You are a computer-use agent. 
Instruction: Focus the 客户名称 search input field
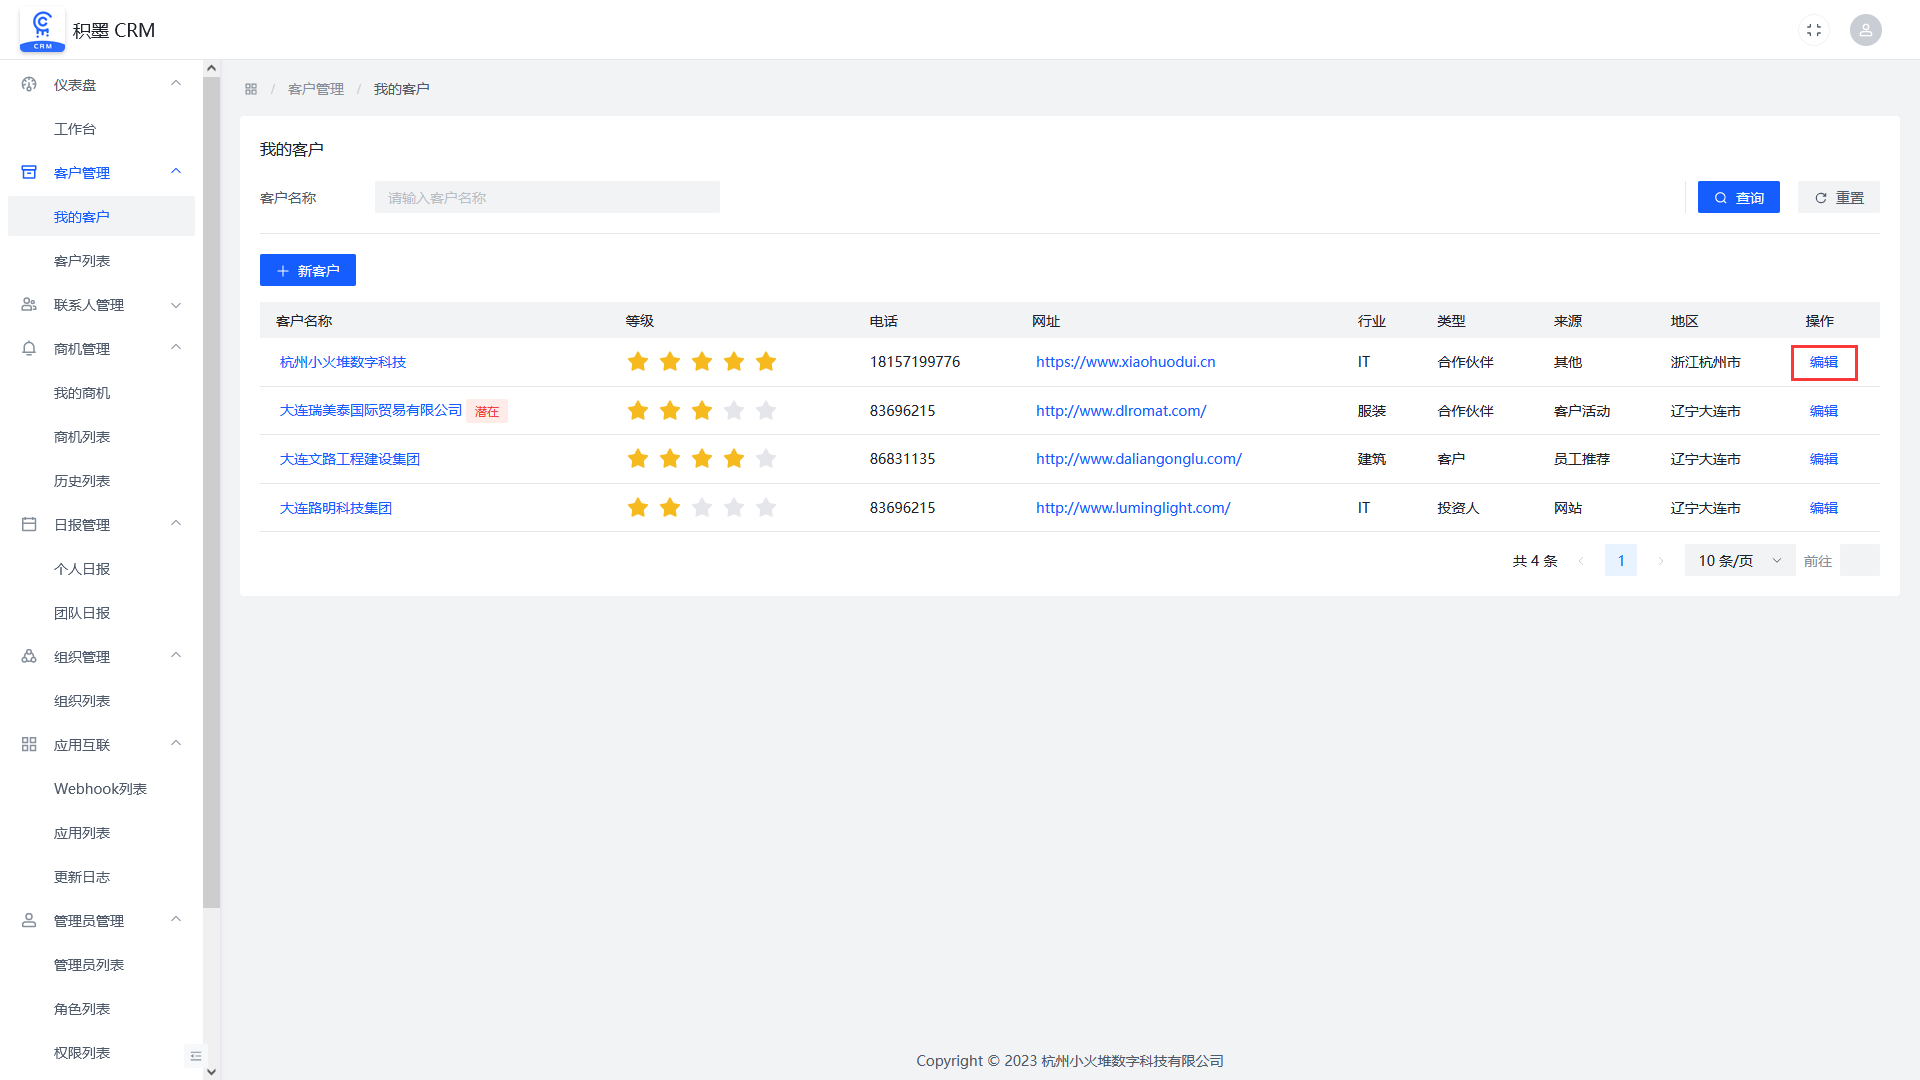[x=547, y=198]
